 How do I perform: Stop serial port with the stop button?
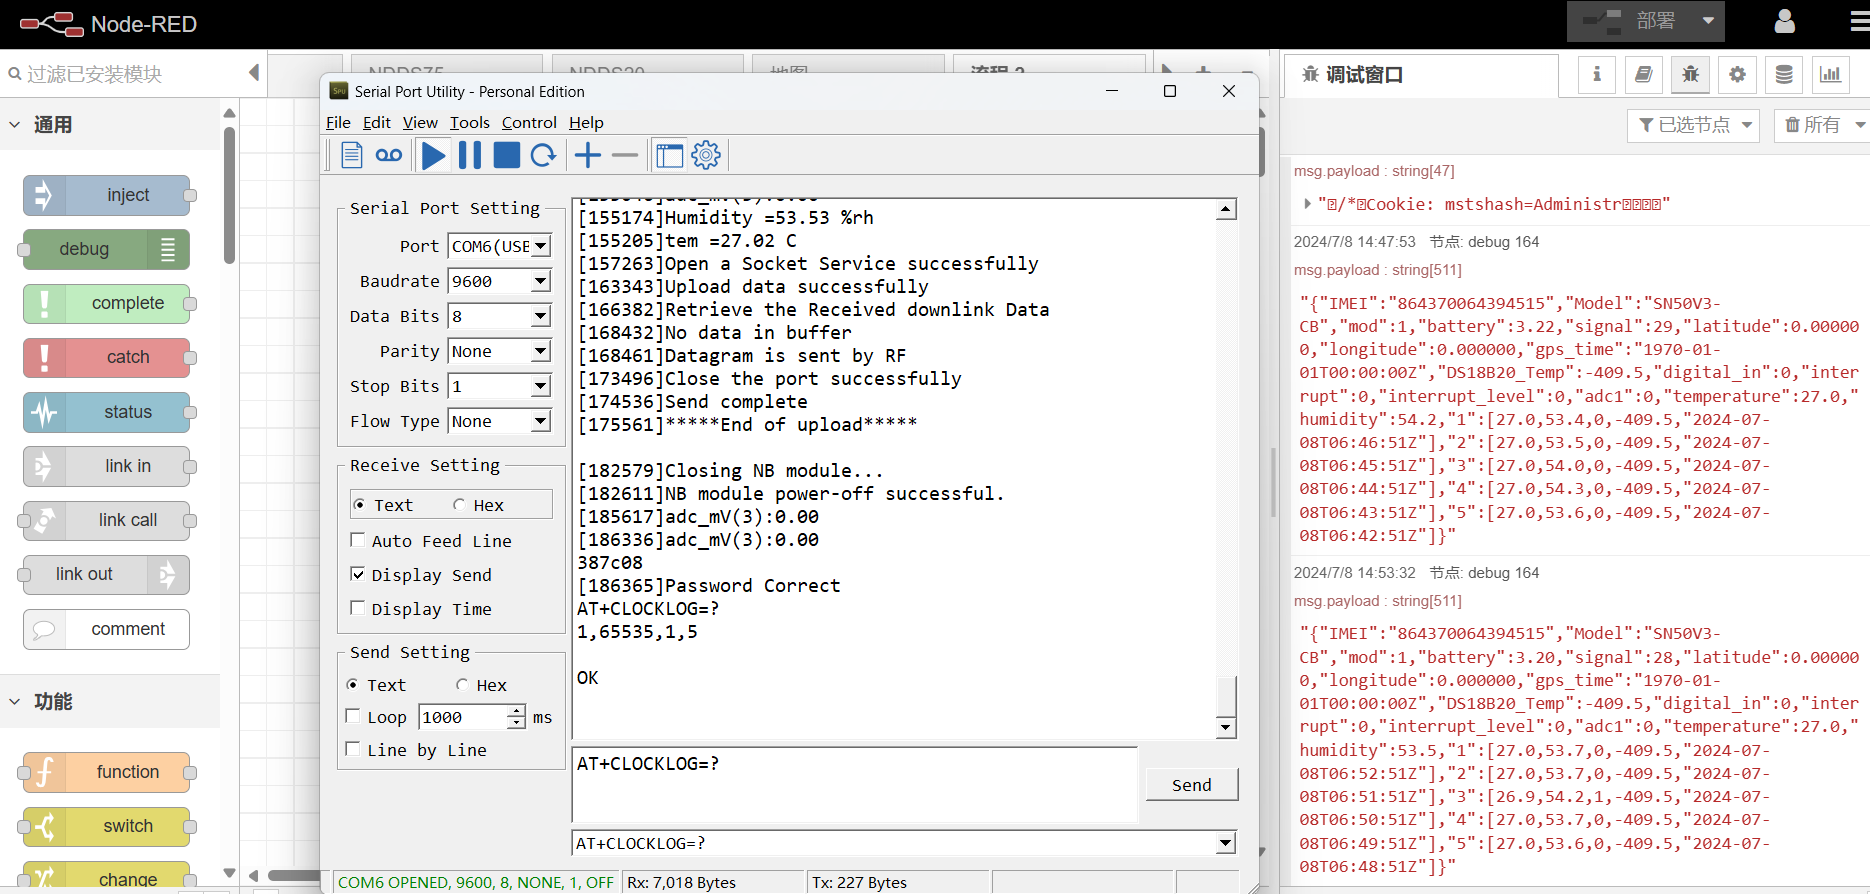click(507, 155)
